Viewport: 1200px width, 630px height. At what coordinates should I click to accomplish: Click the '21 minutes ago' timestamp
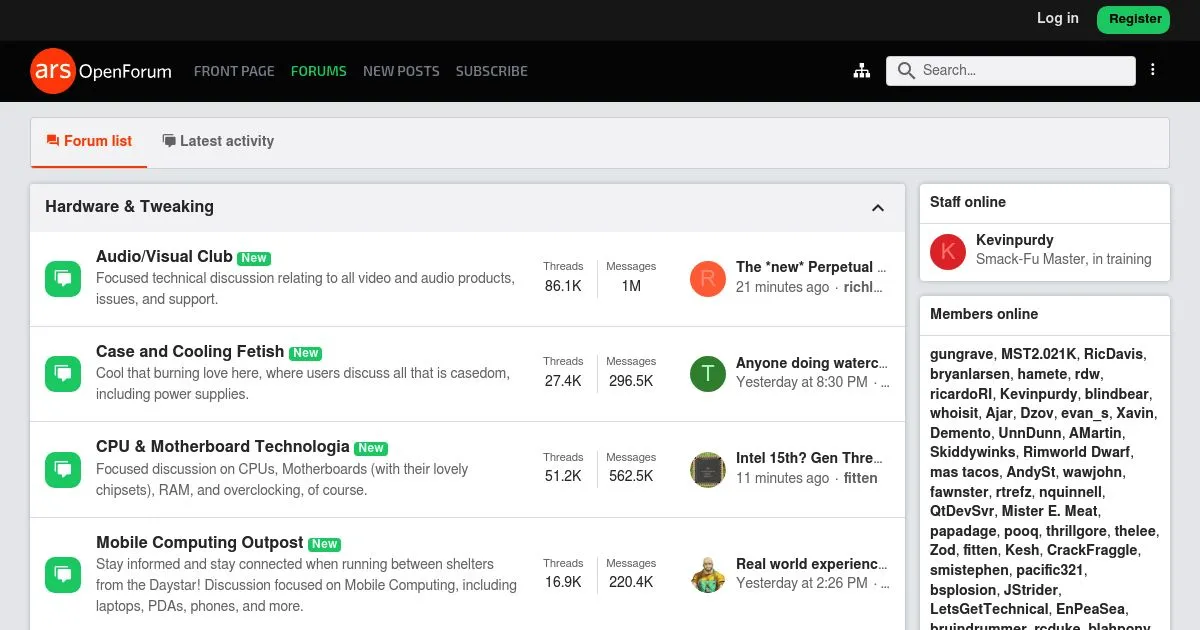pyautogui.click(x=783, y=287)
